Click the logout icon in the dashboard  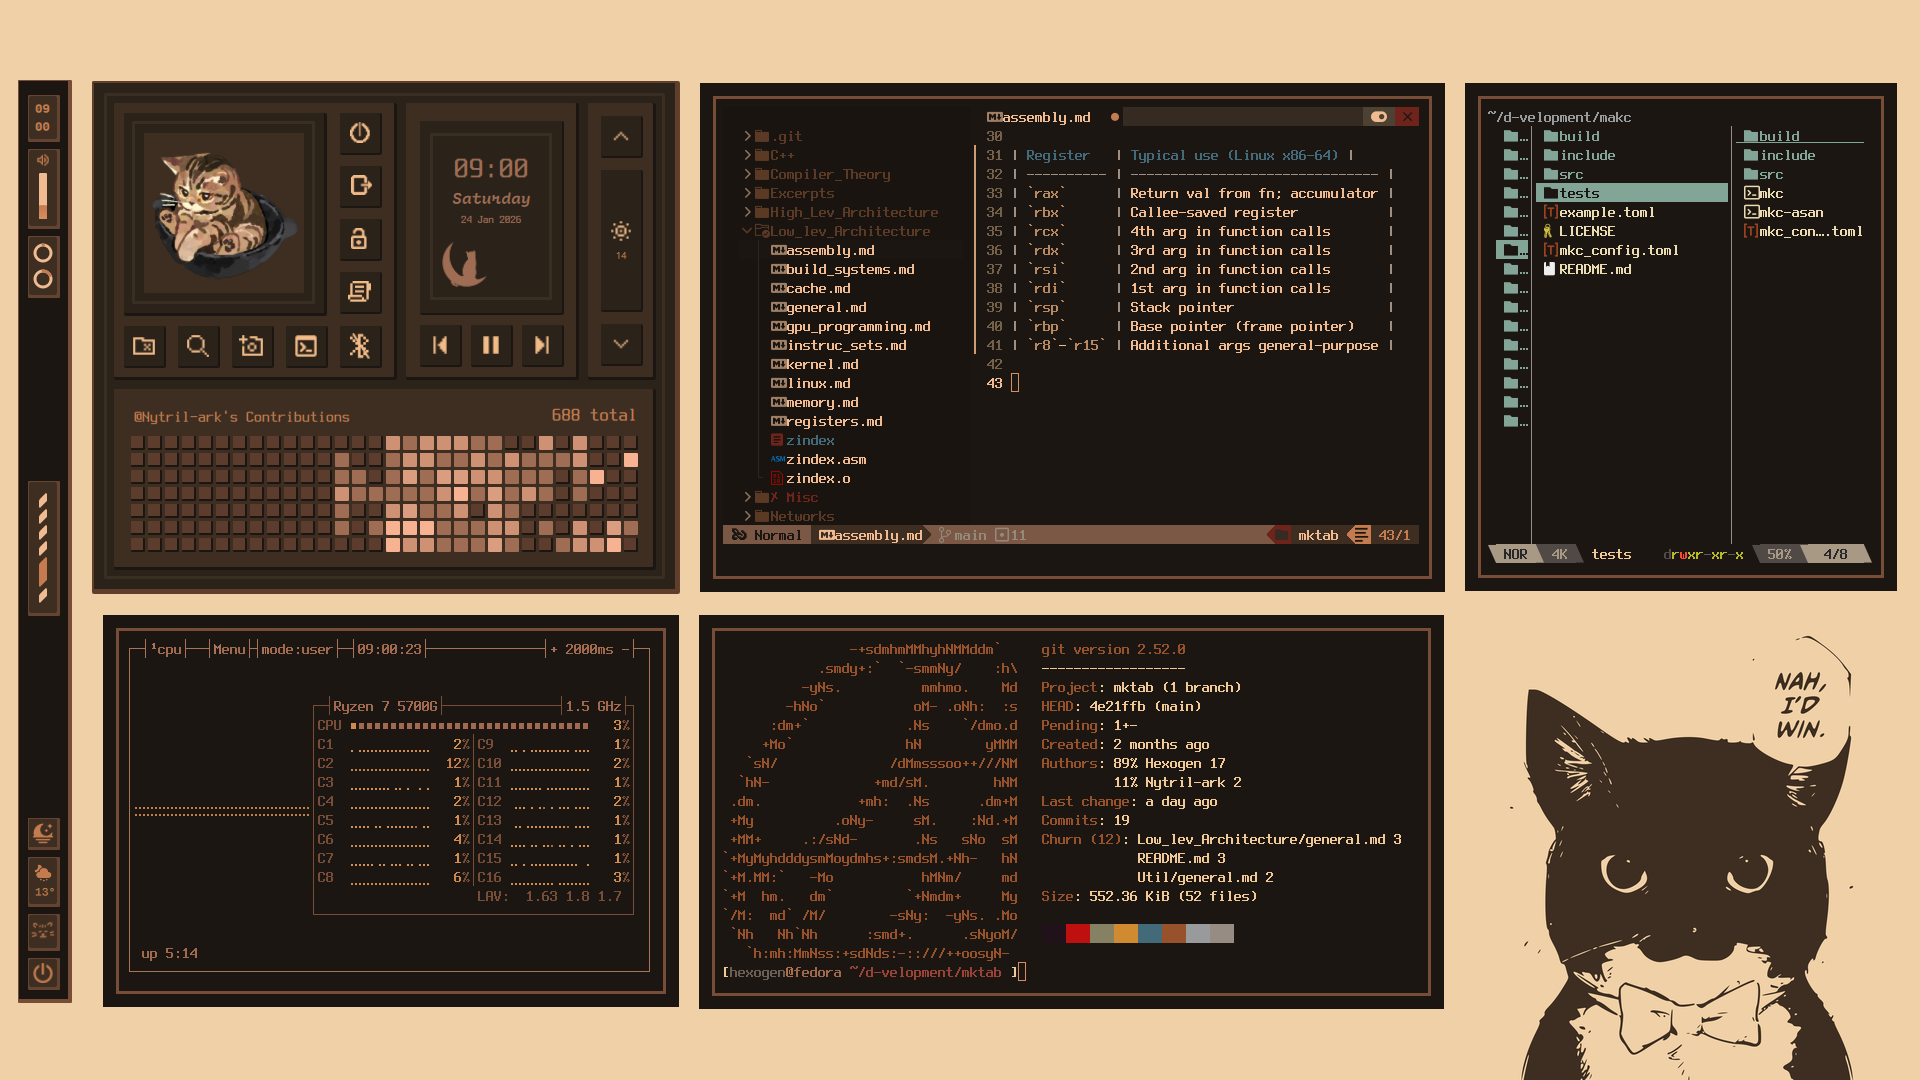pyautogui.click(x=360, y=185)
